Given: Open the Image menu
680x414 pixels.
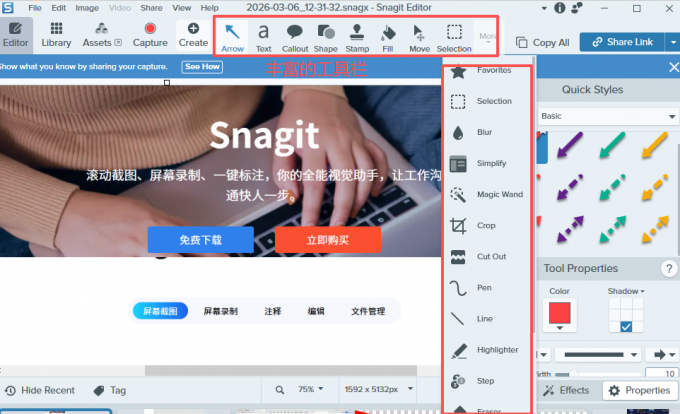Looking at the screenshot, I should click(x=87, y=8).
